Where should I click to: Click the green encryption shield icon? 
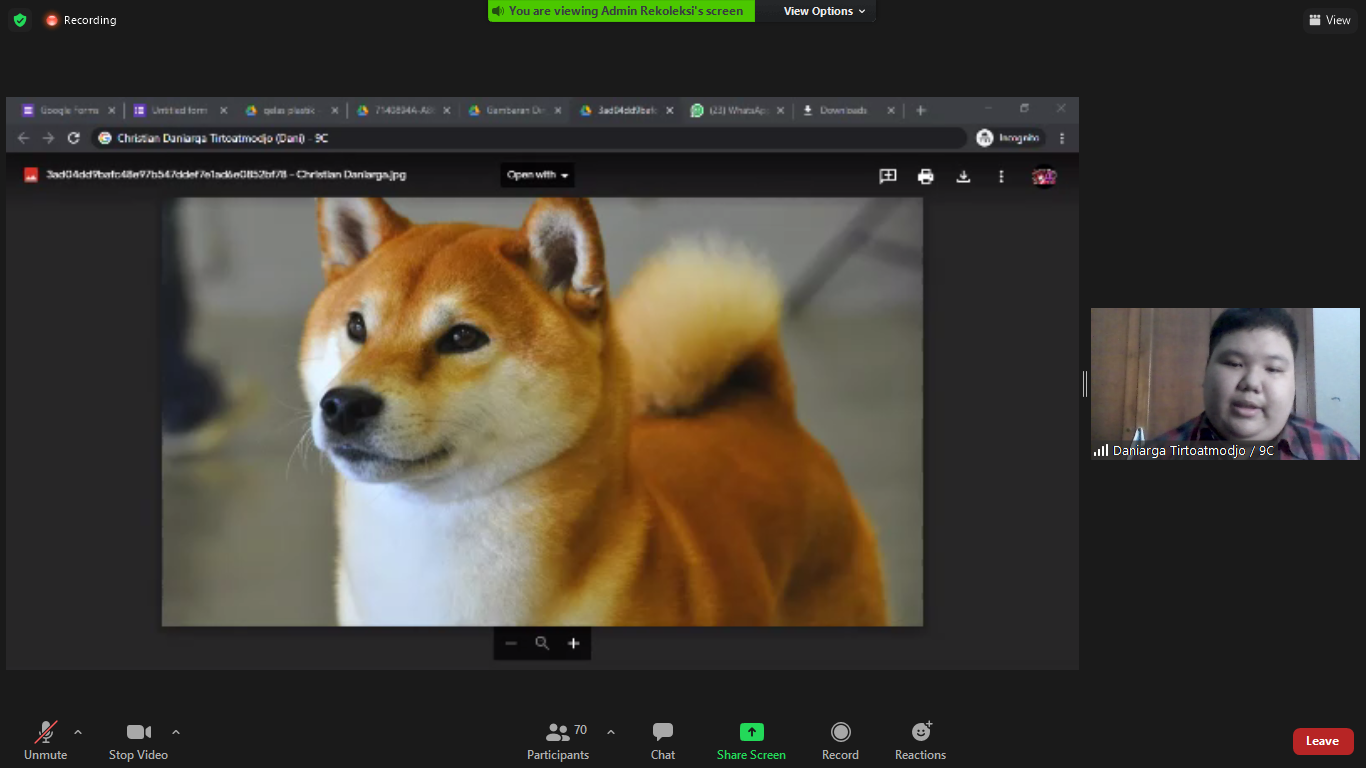20,20
